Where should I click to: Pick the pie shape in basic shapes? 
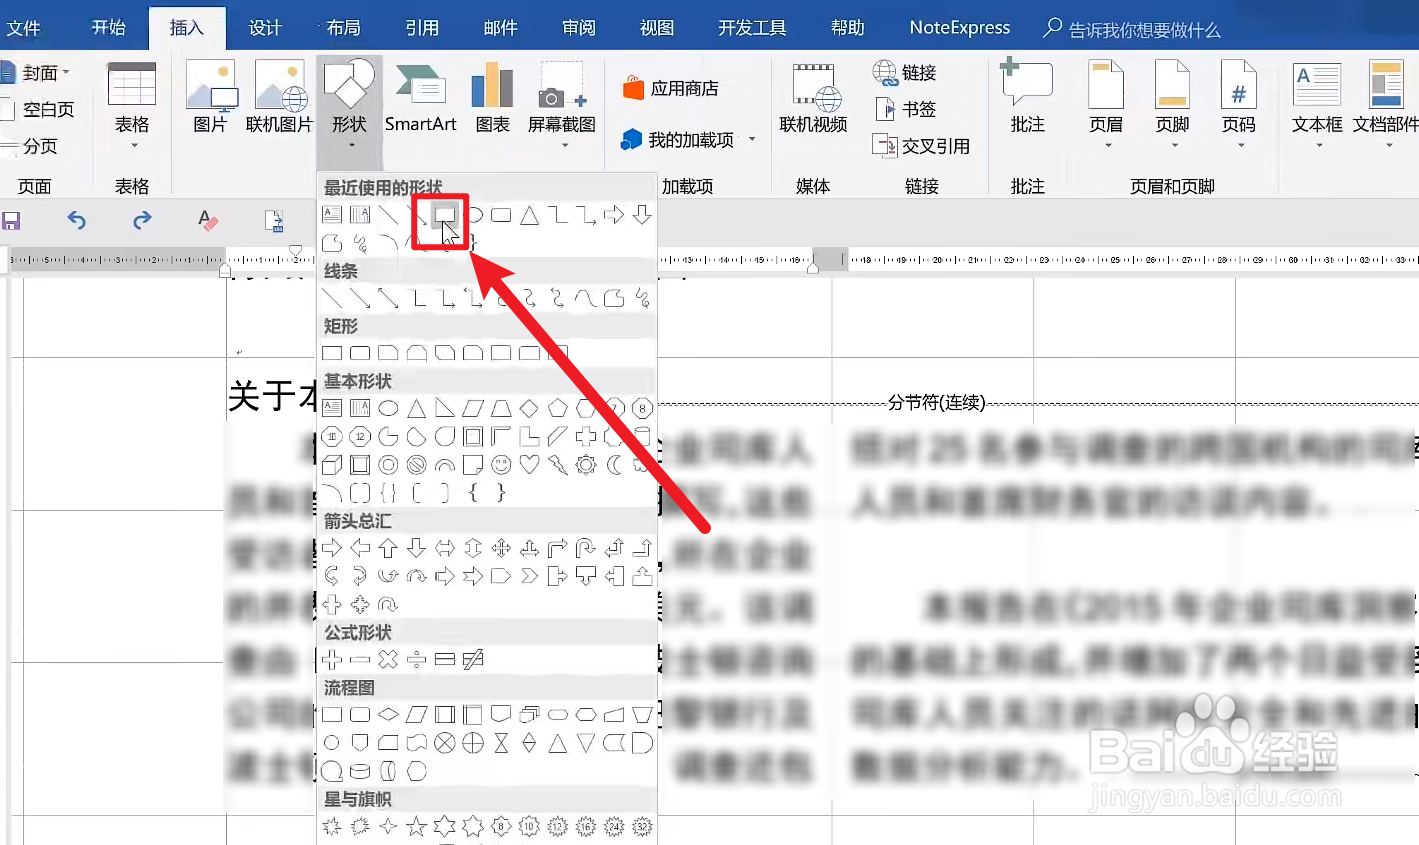[x=388, y=436]
